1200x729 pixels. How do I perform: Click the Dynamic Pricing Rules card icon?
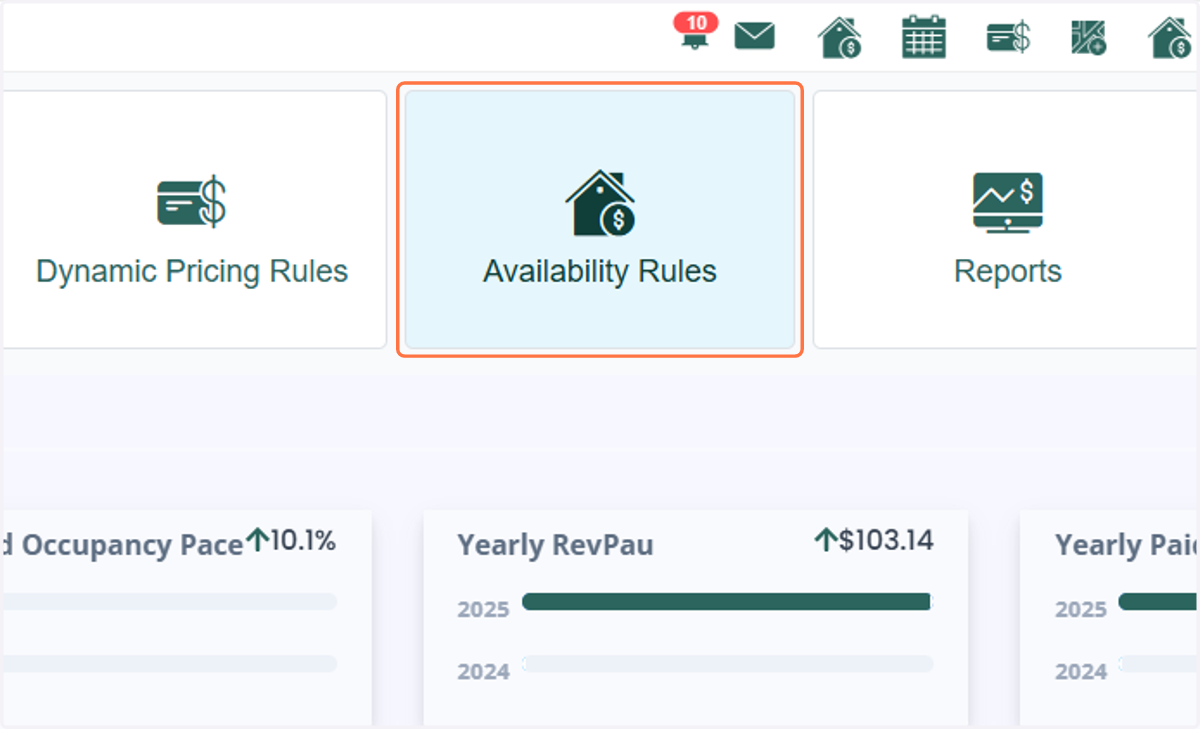pos(192,201)
